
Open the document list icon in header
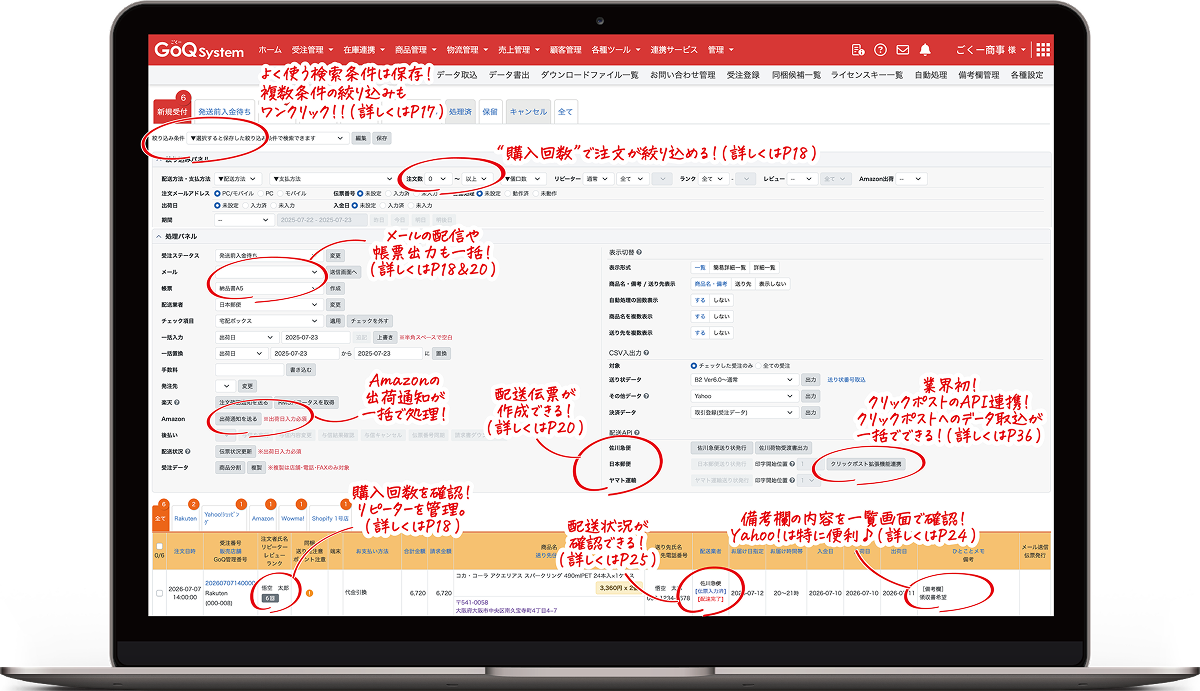[x=857, y=50]
